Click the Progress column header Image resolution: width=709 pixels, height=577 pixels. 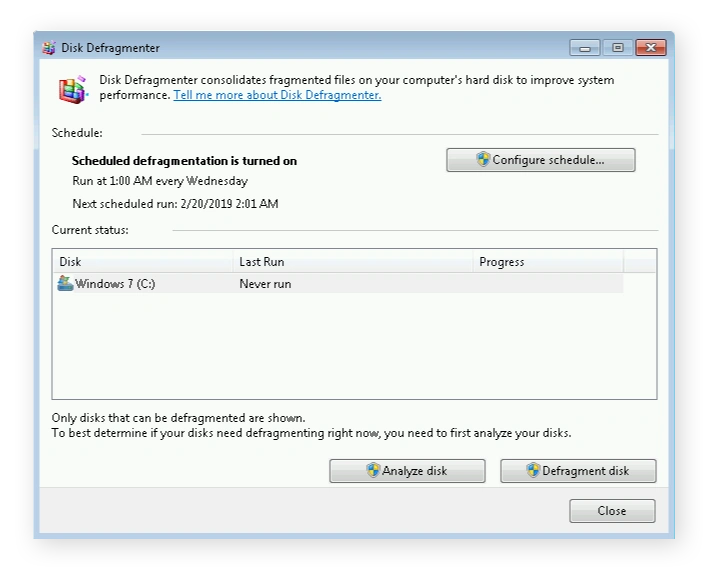click(x=548, y=262)
